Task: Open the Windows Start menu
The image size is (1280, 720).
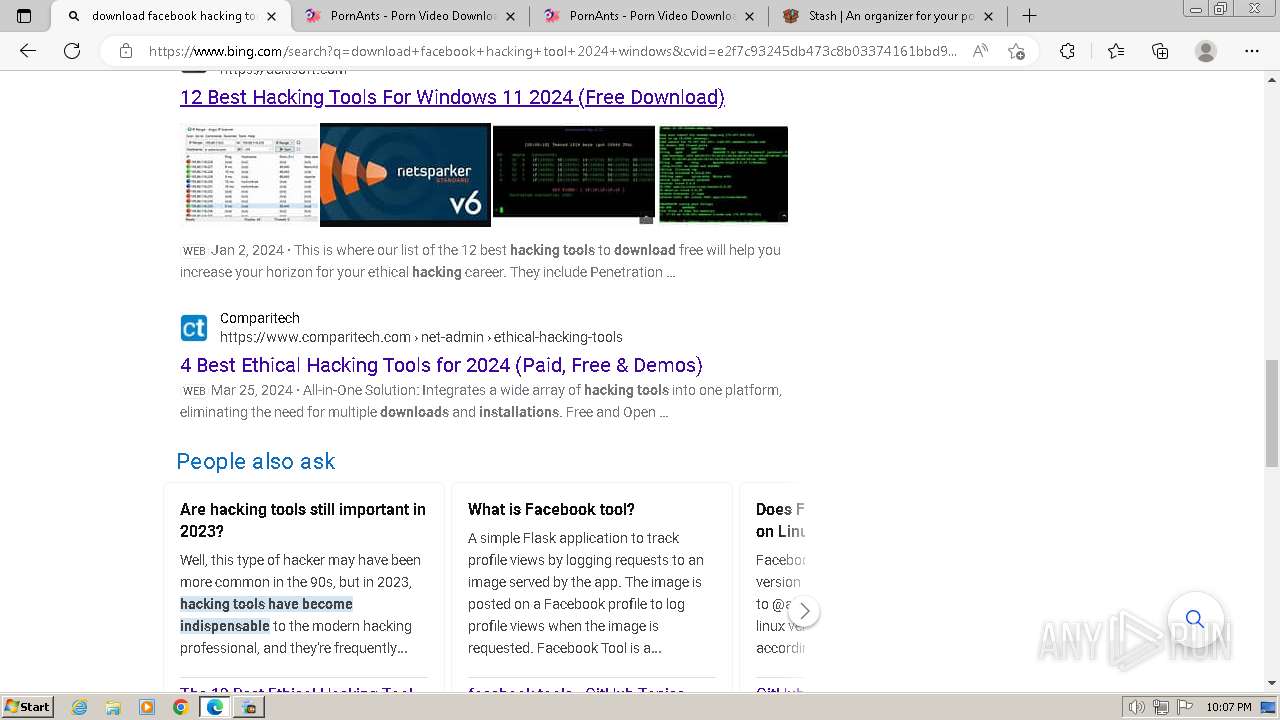Action: tap(27, 707)
